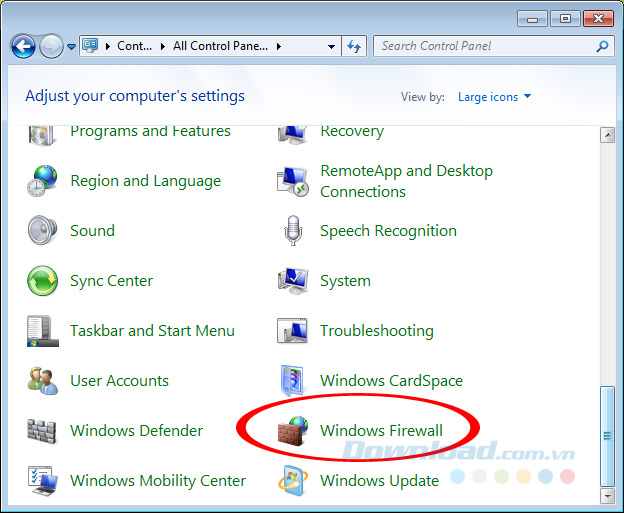Open the Windows Update icon
The image size is (624, 513).
(x=292, y=480)
